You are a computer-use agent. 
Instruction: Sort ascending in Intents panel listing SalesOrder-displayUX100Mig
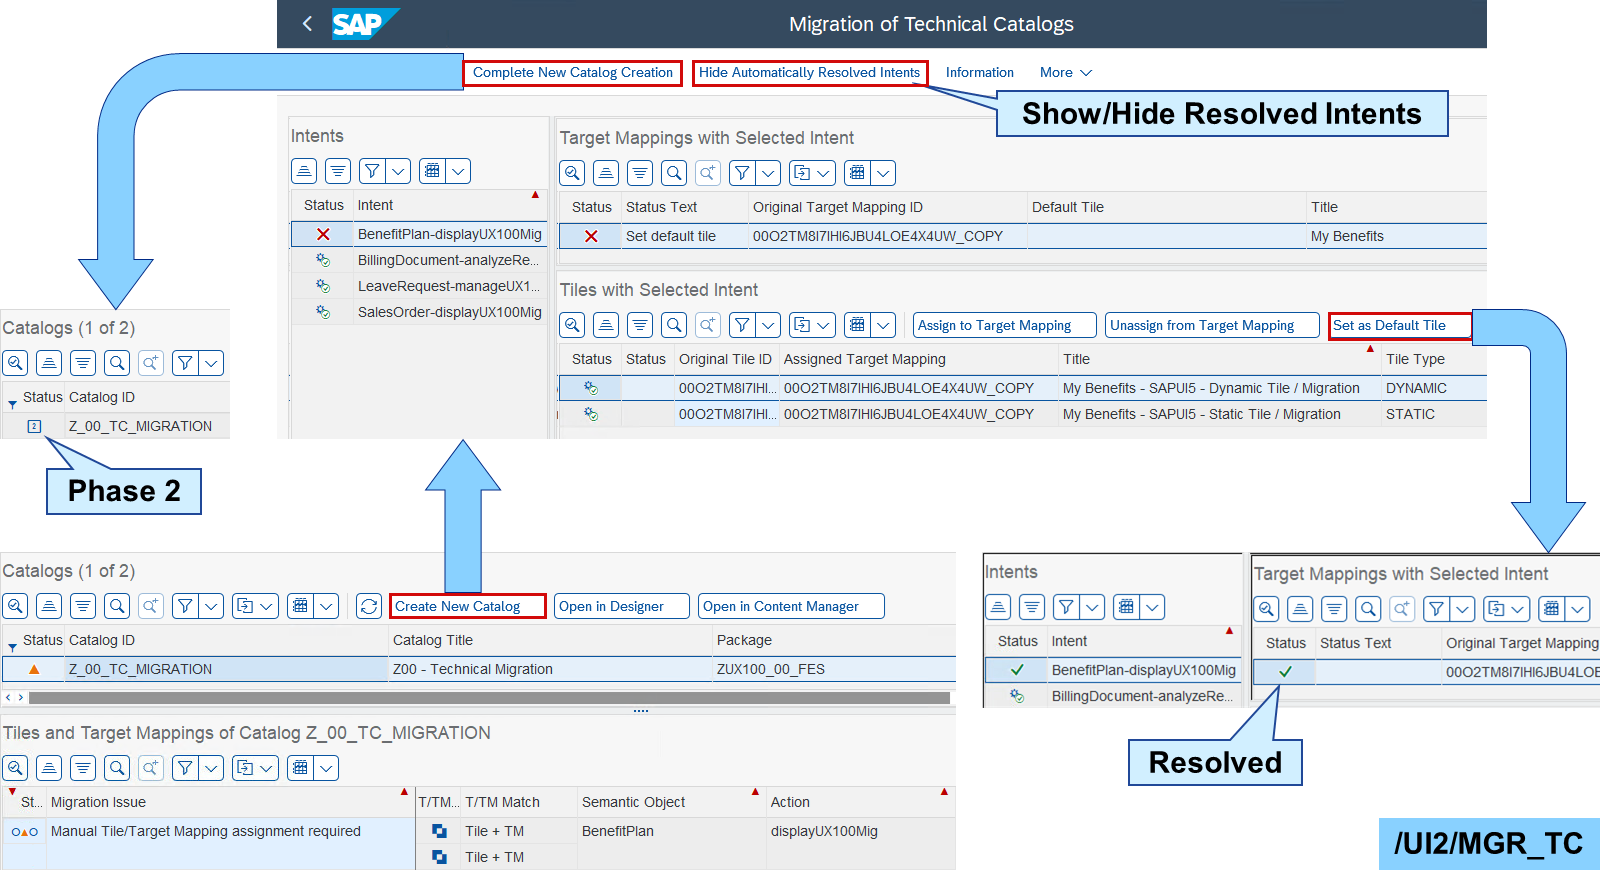point(304,171)
